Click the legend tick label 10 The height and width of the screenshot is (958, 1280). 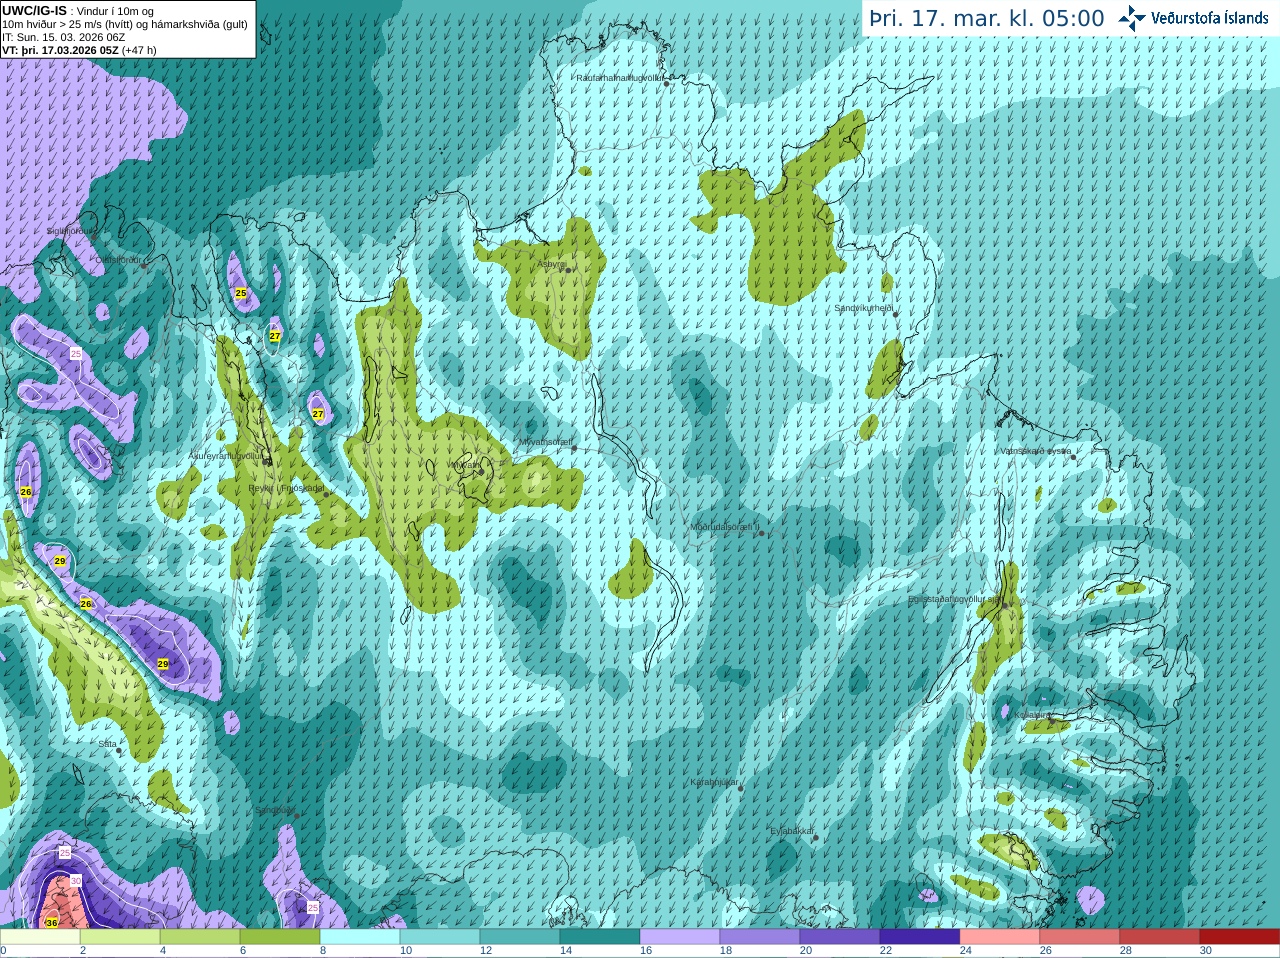coord(406,951)
